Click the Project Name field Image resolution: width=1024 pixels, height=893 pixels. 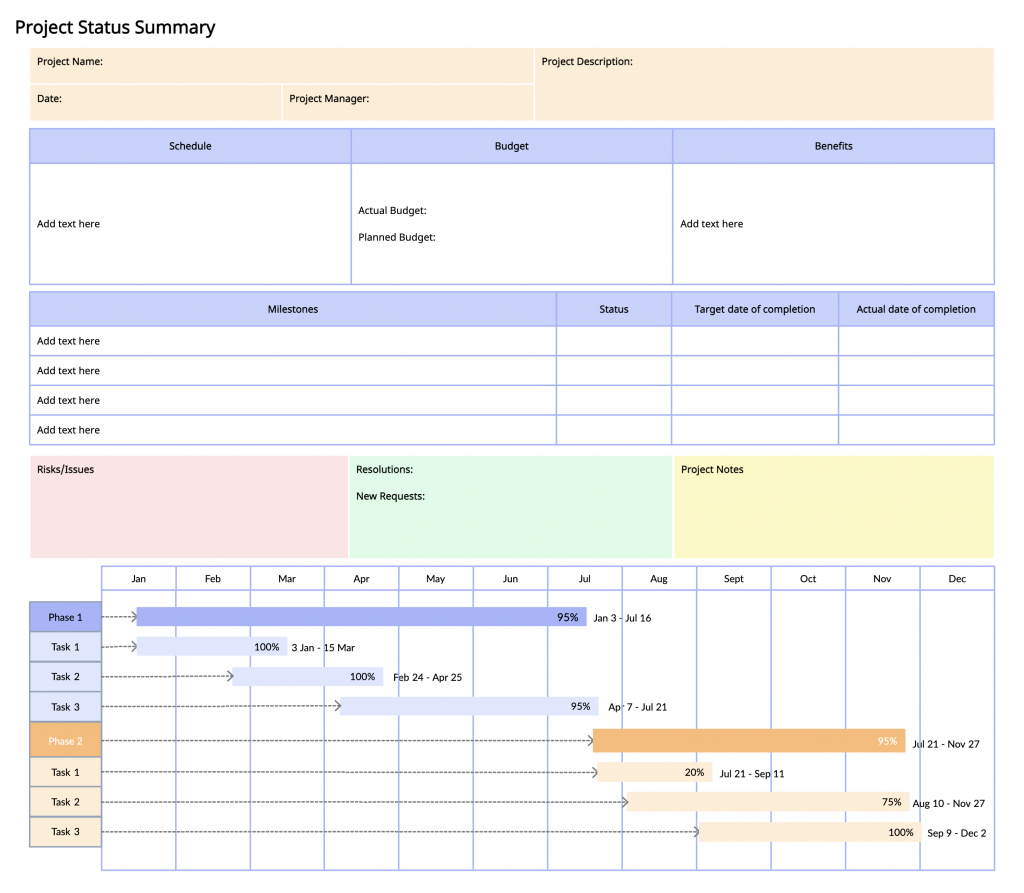click(x=281, y=64)
